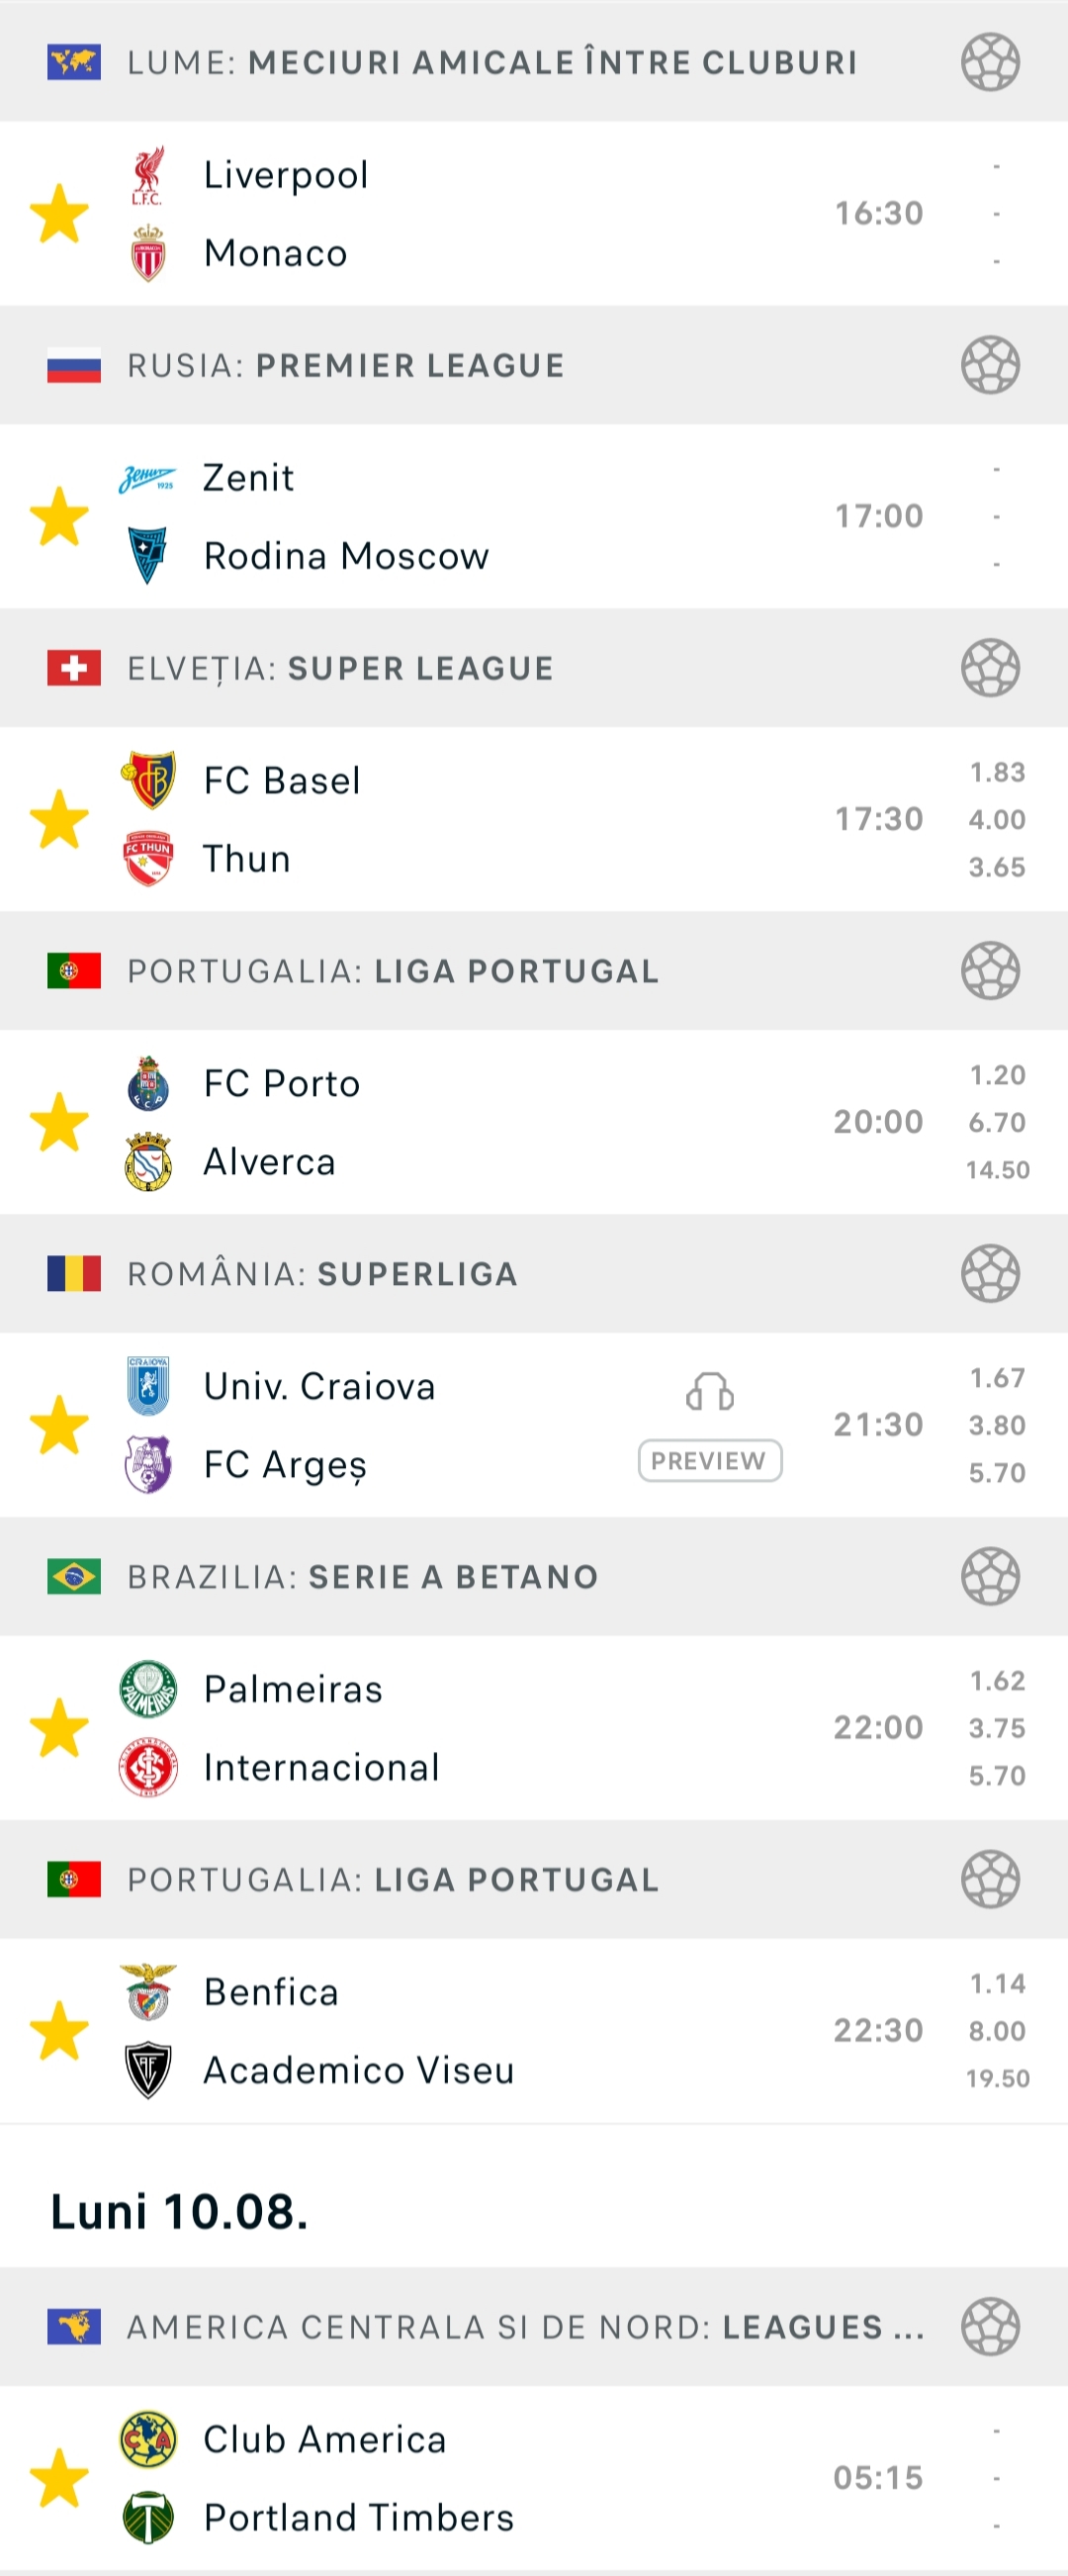Screen dimensions: 1068x2576
Task: Open the PREVIEW for Univ. Craiova vs FC Argeș
Action: pos(710,1461)
